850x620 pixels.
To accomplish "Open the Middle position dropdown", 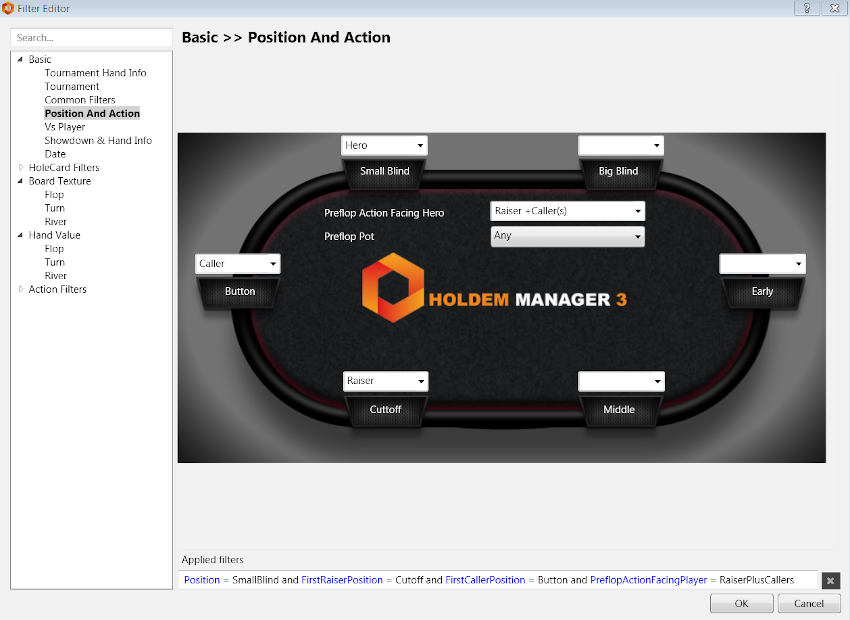I will pos(621,381).
